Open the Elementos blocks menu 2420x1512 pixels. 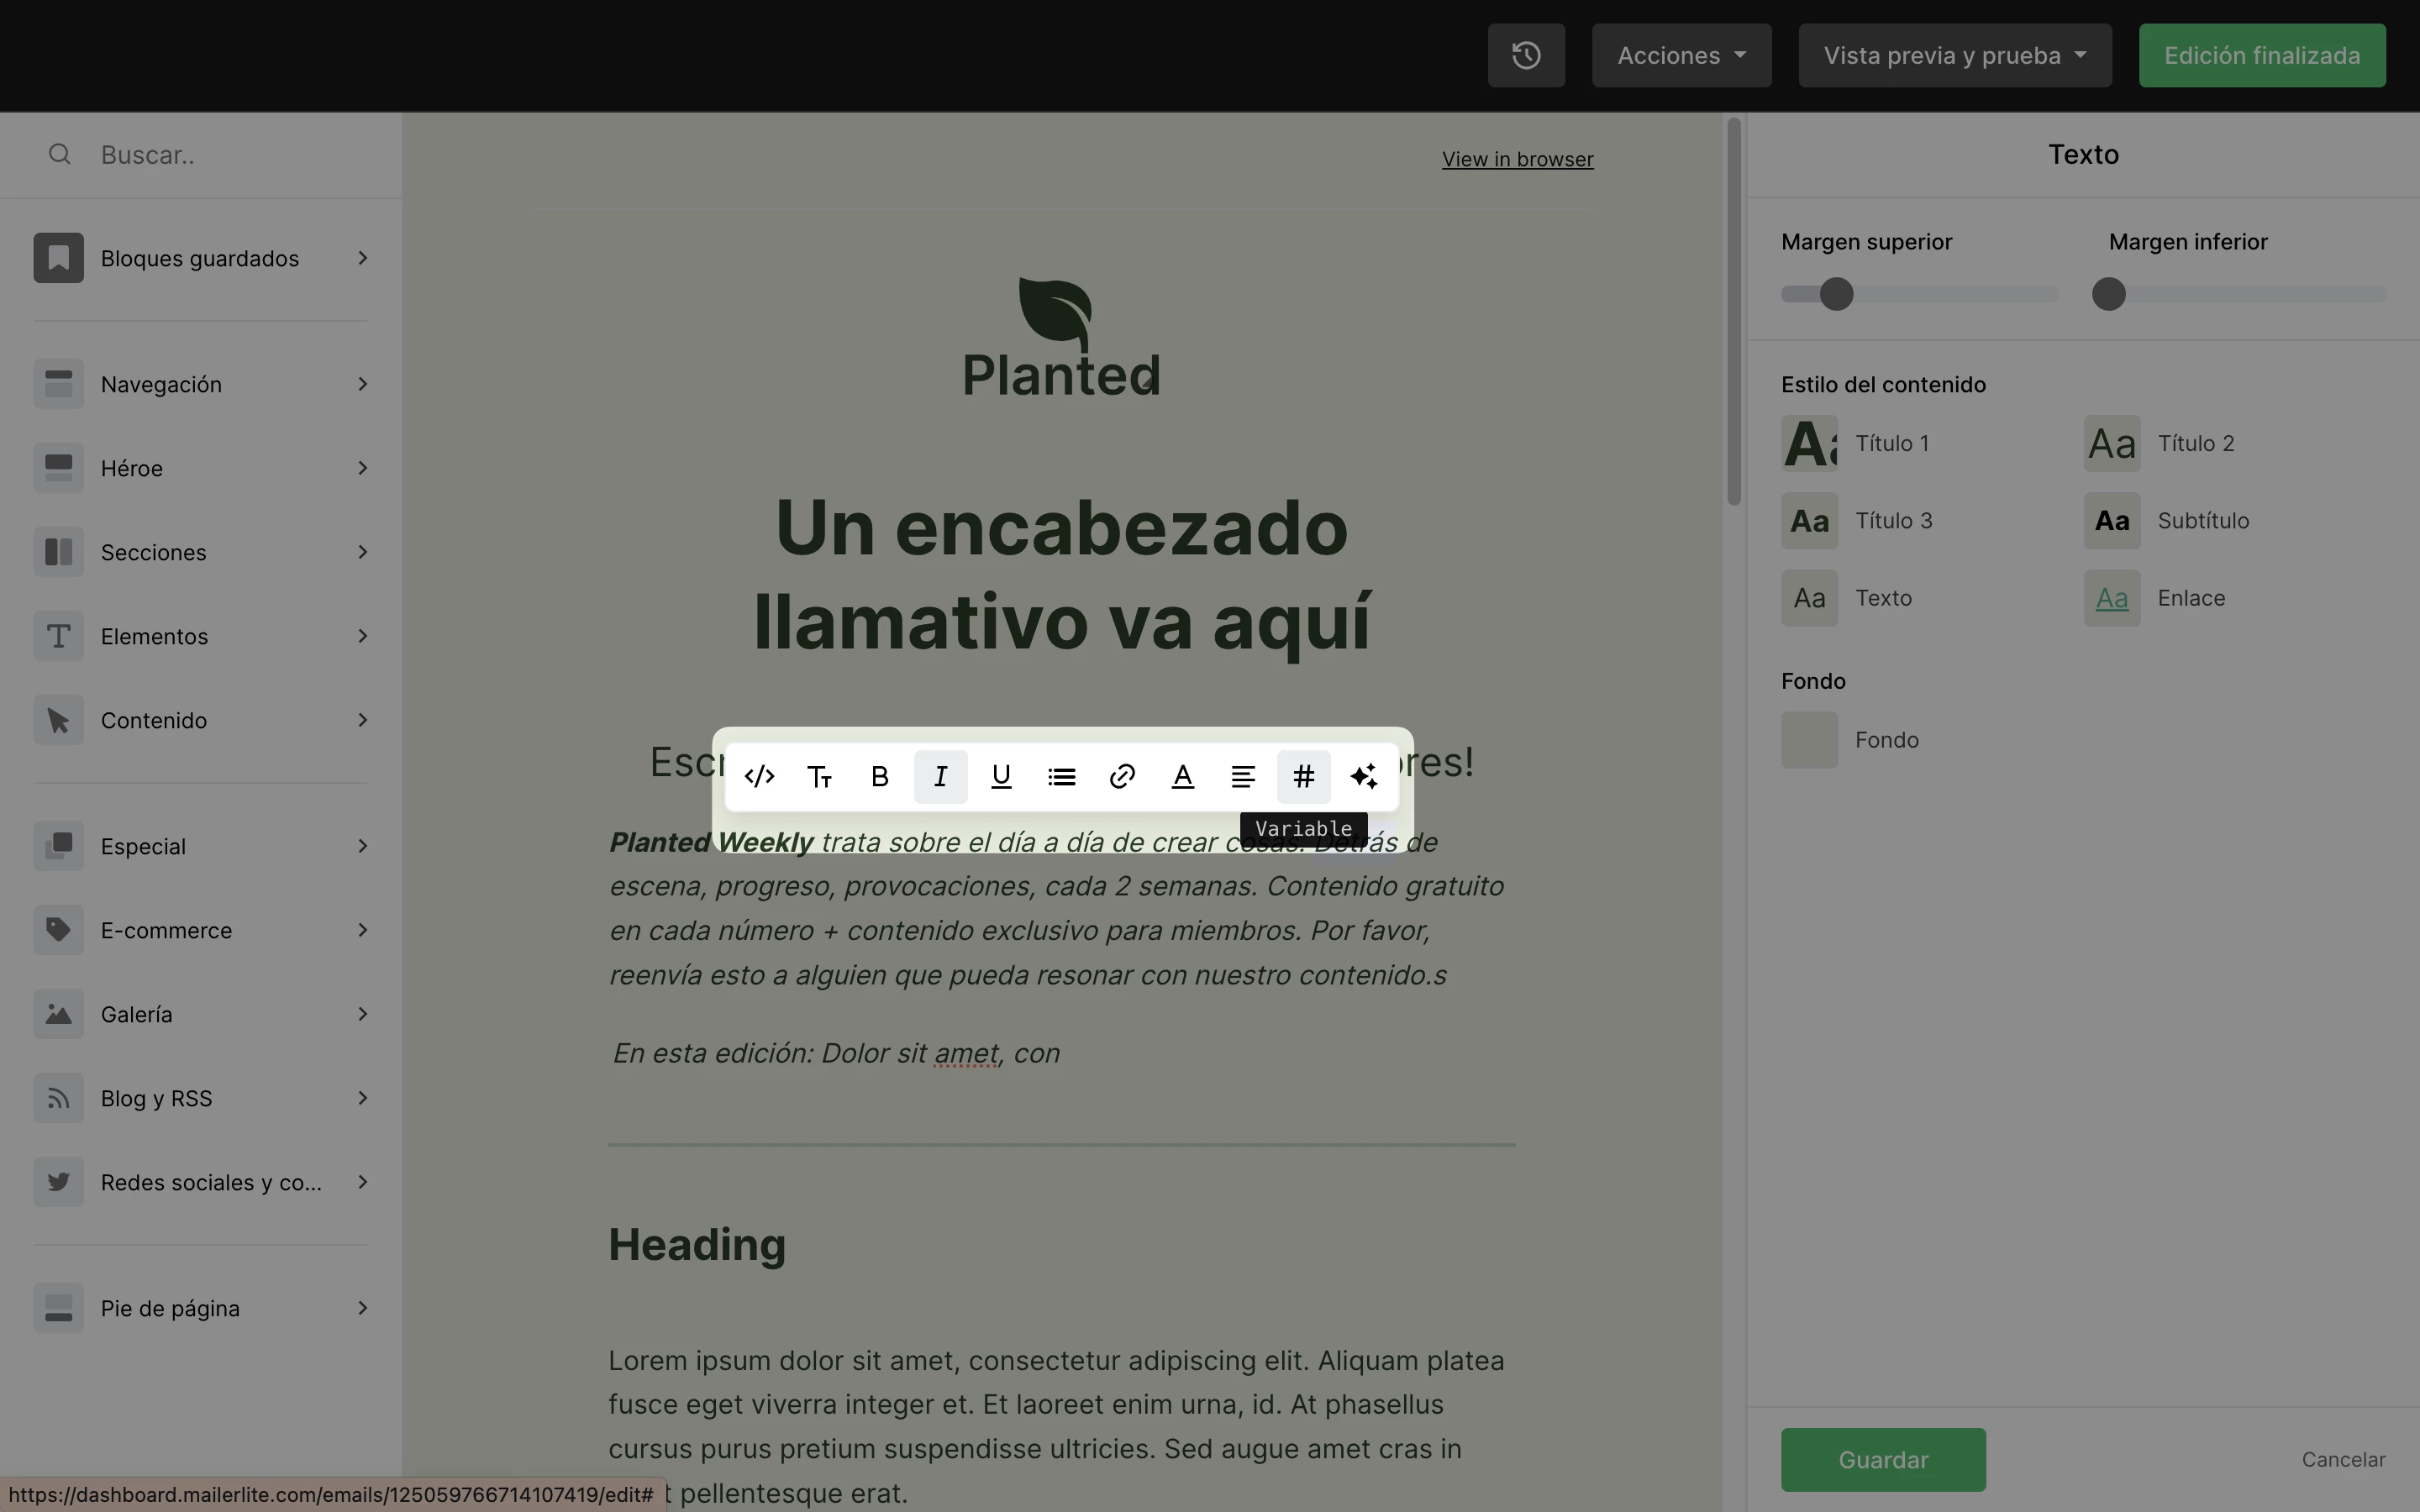[200, 636]
